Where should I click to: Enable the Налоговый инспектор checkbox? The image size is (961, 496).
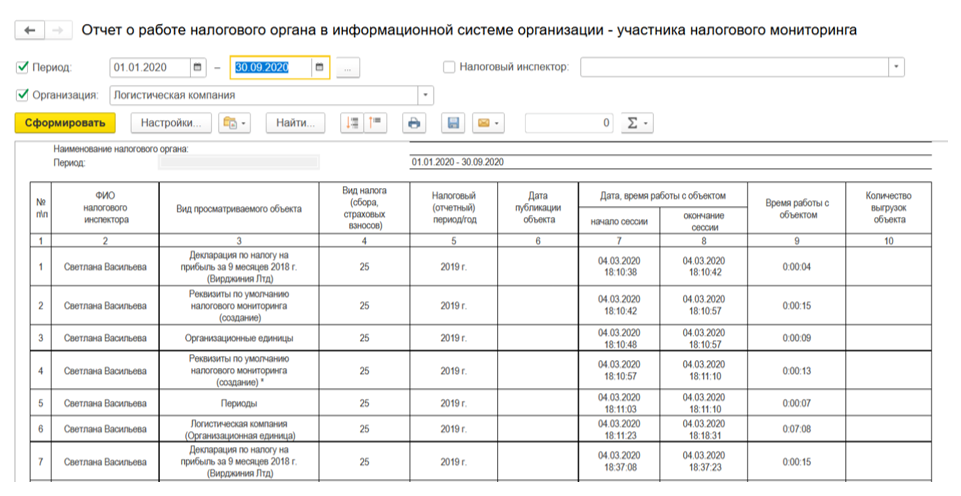coord(449,67)
